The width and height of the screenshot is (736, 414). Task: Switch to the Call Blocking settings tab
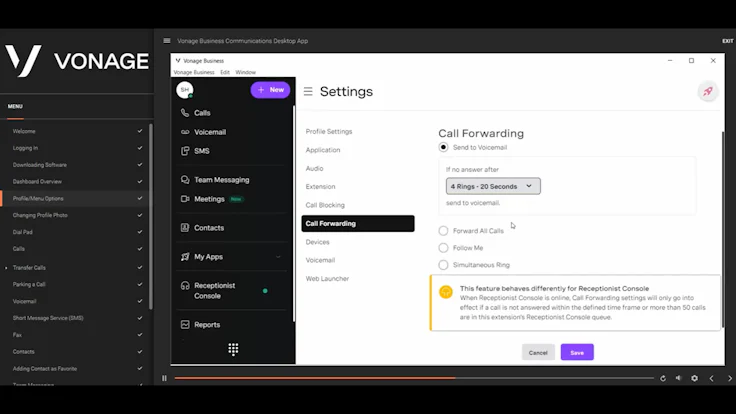coord(325,205)
